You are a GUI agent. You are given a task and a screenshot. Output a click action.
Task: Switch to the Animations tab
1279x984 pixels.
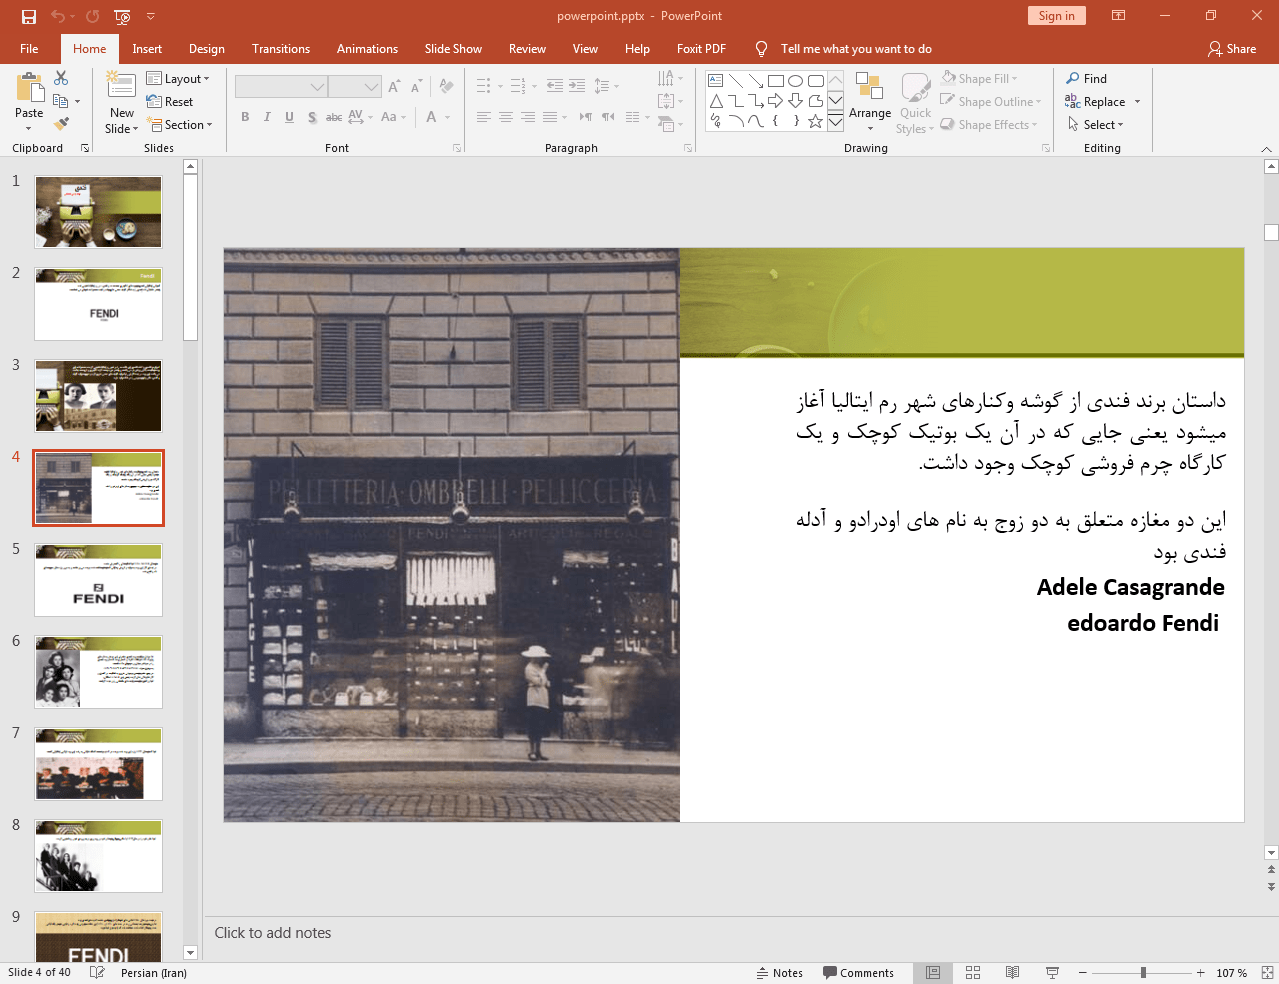tap(367, 49)
